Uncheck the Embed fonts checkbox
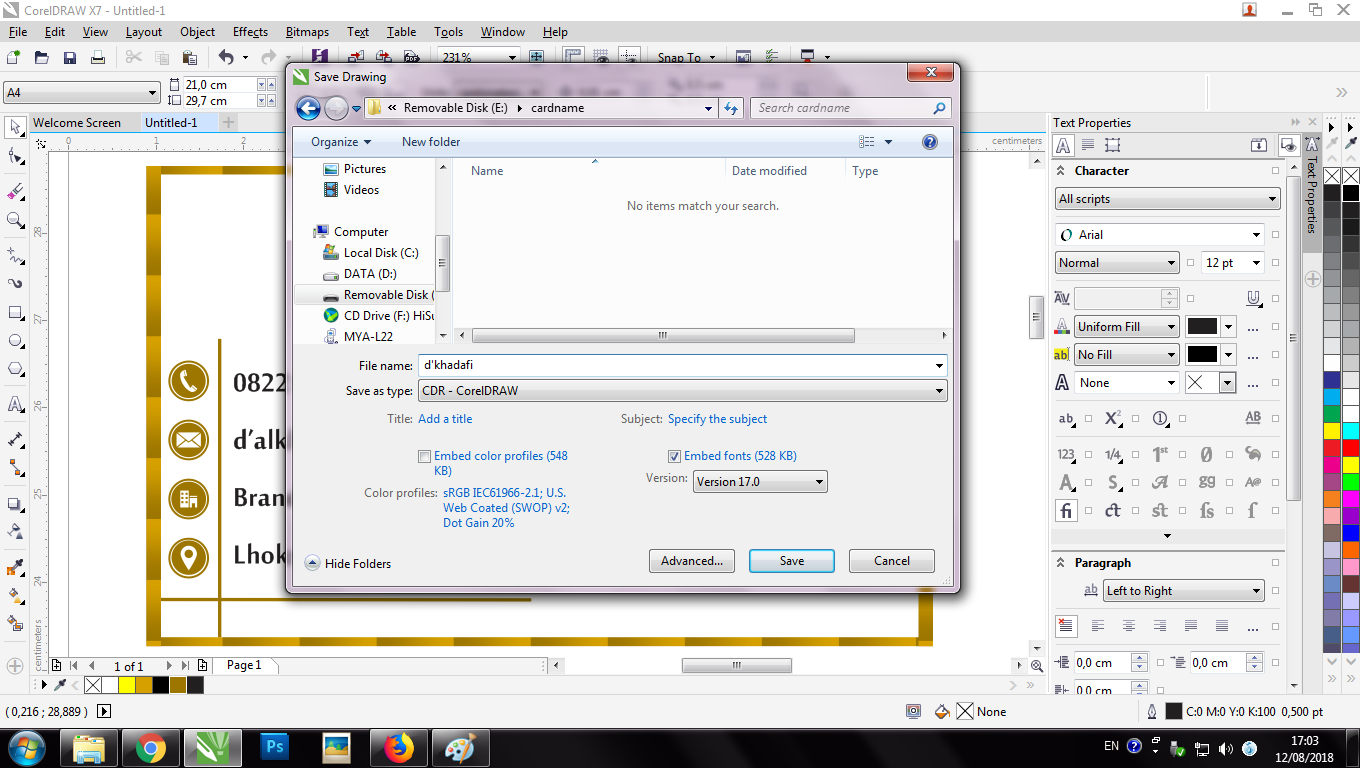 click(x=675, y=456)
